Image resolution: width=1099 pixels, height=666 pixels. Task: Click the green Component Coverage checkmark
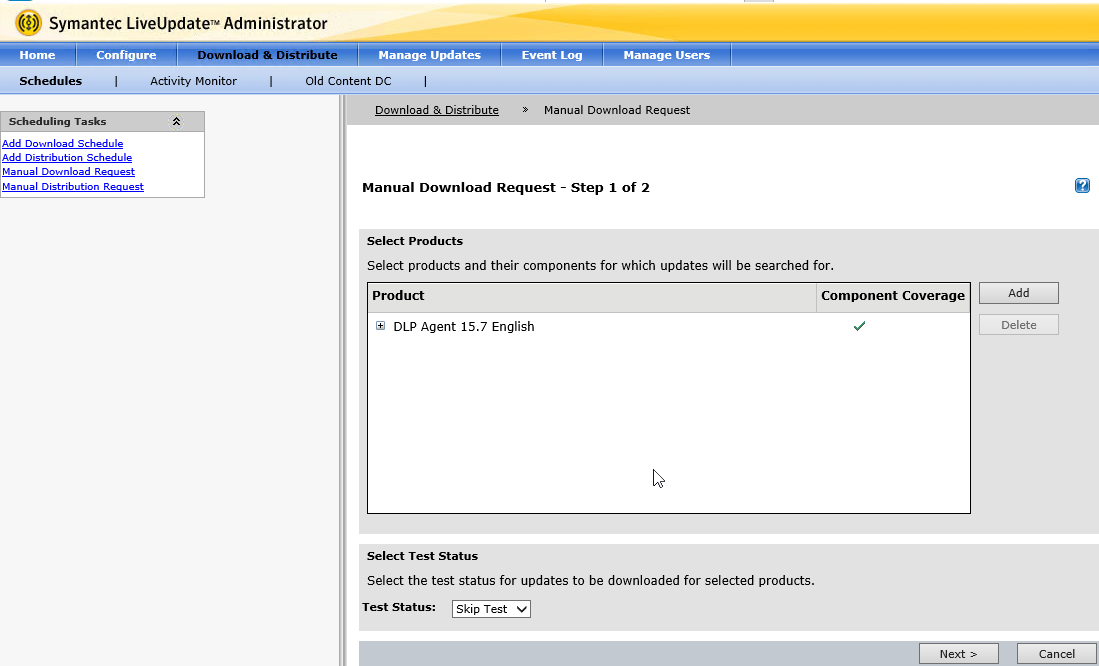click(x=859, y=326)
